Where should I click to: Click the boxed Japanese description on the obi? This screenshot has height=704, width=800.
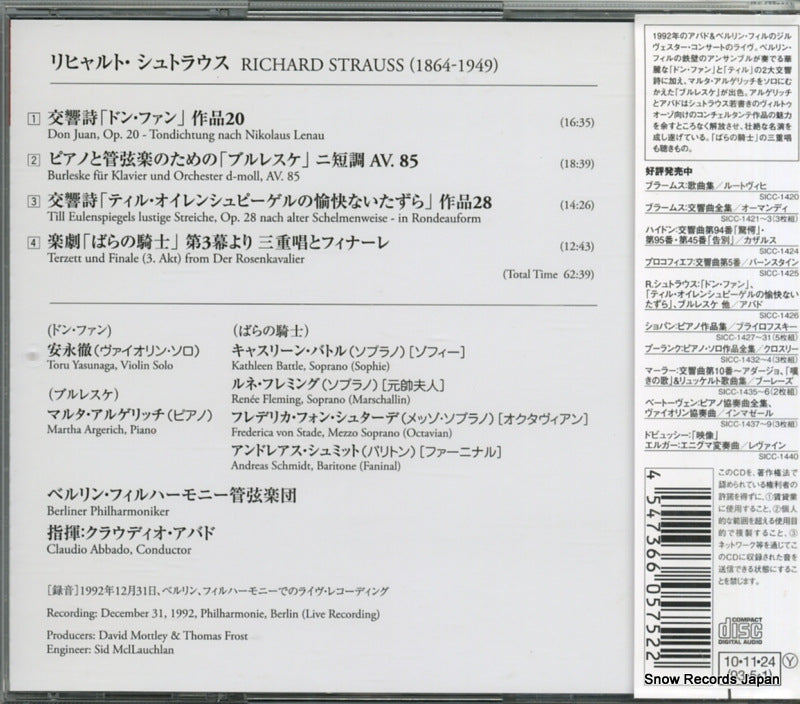(x=721, y=92)
